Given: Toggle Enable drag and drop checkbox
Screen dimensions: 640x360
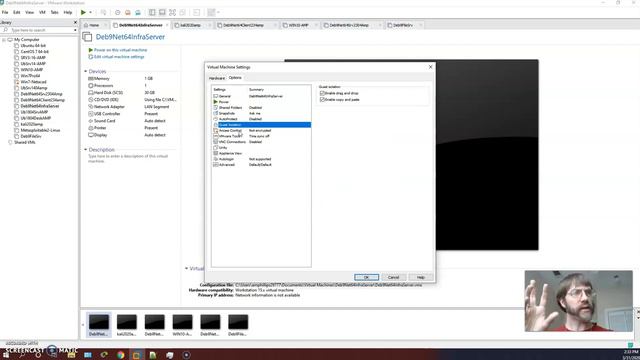Looking at the screenshot, I should 322,93.
